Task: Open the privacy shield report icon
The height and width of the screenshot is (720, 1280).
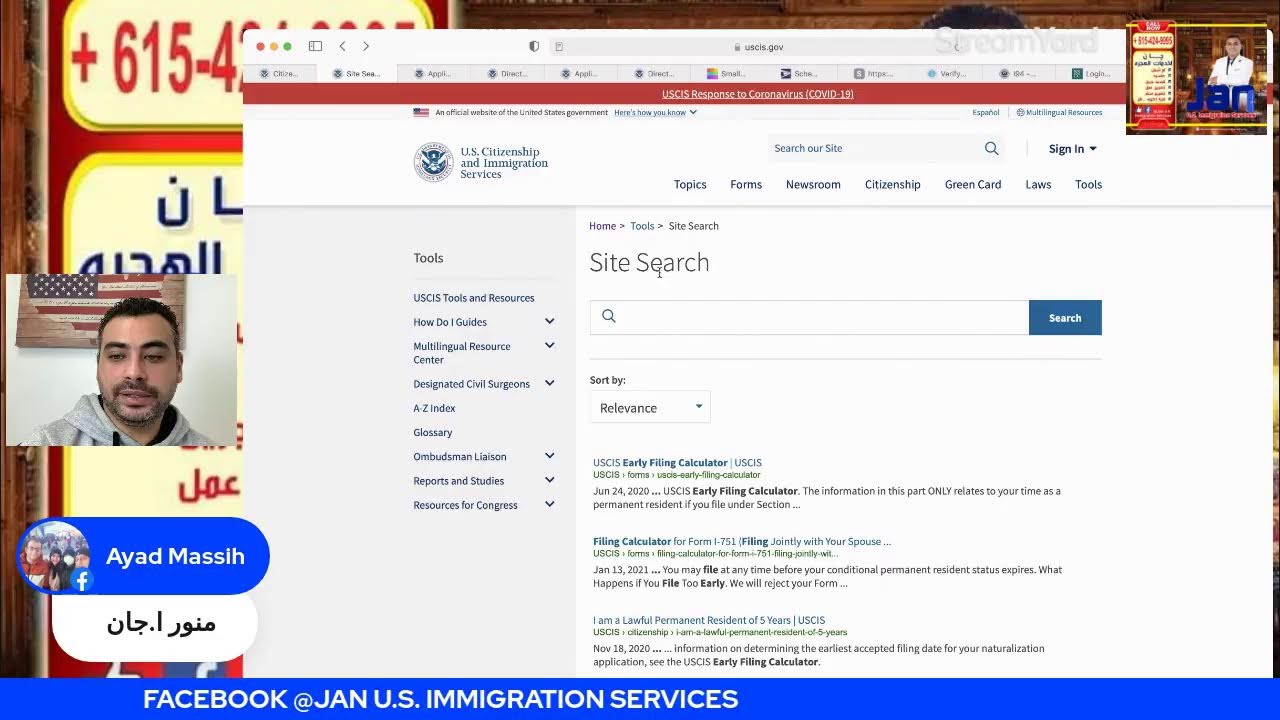Action: pyautogui.click(x=534, y=46)
